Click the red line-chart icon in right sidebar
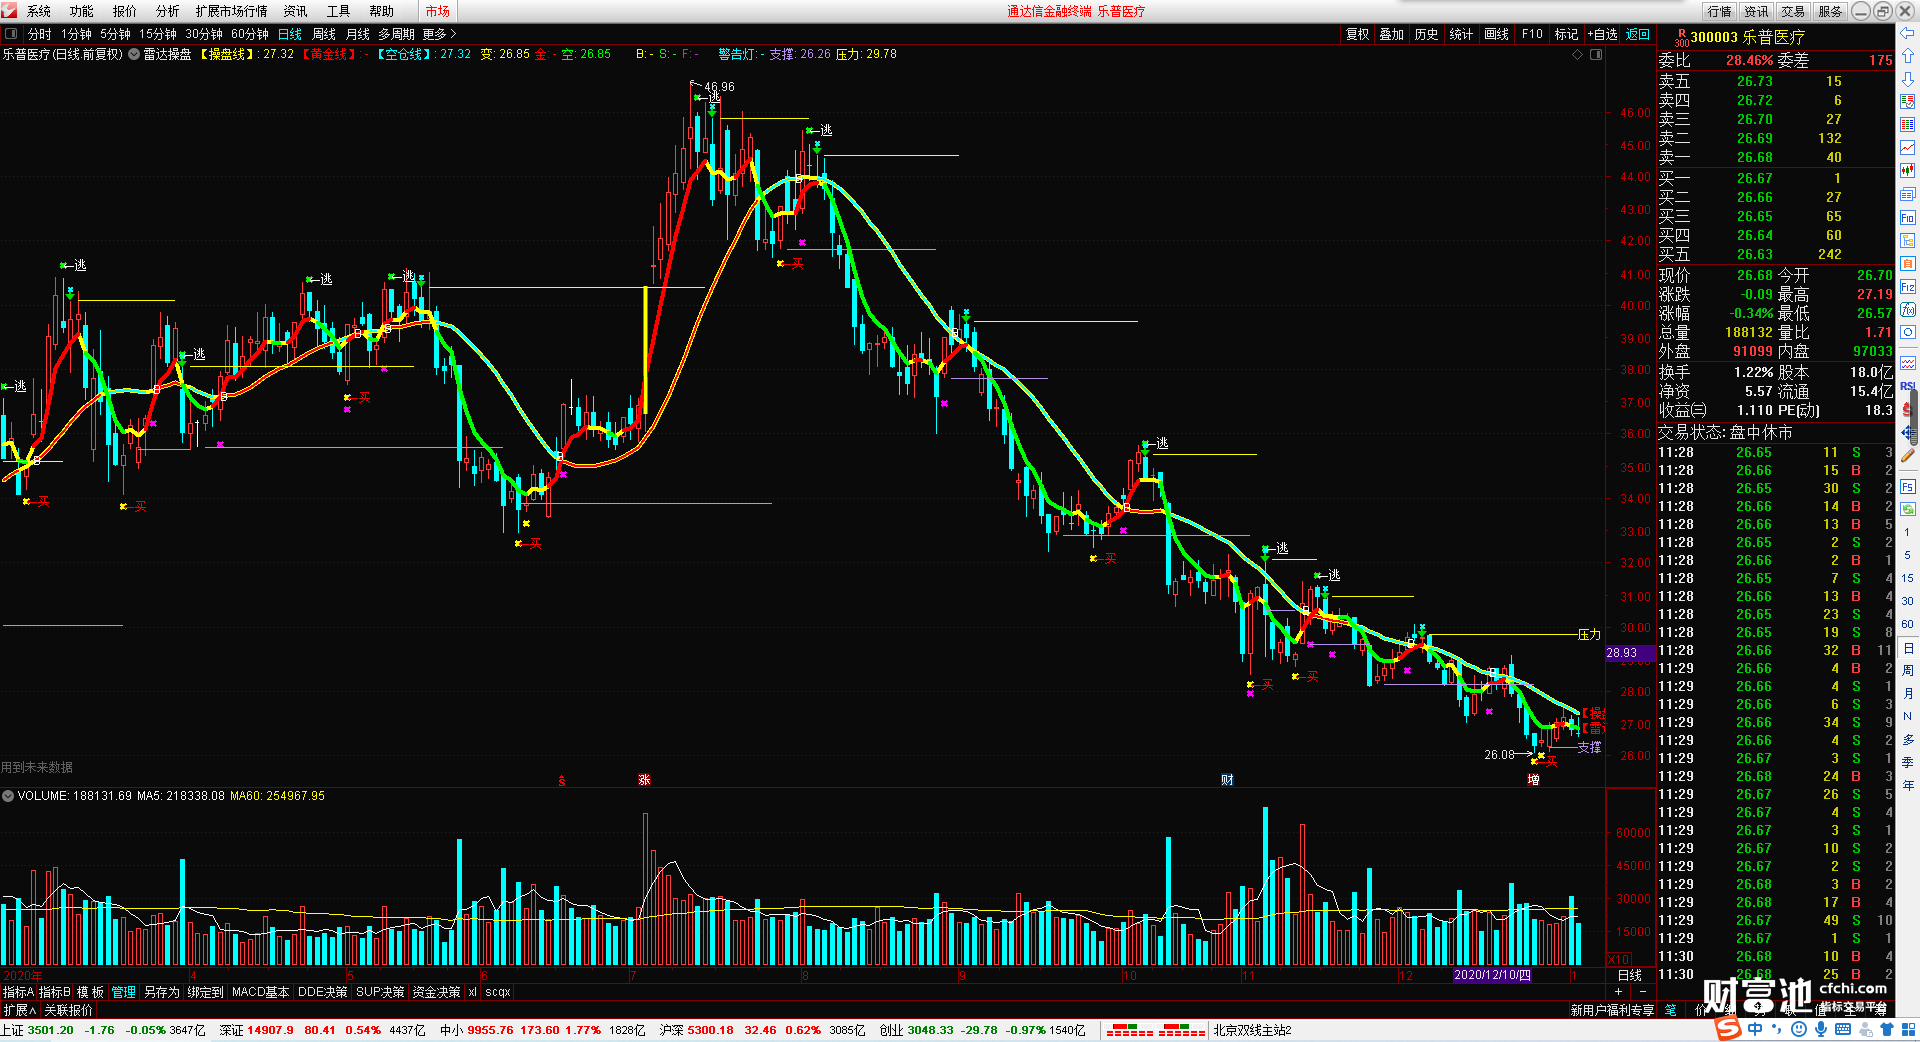This screenshot has height=1042, width=1920. (x=1908, y=148)
